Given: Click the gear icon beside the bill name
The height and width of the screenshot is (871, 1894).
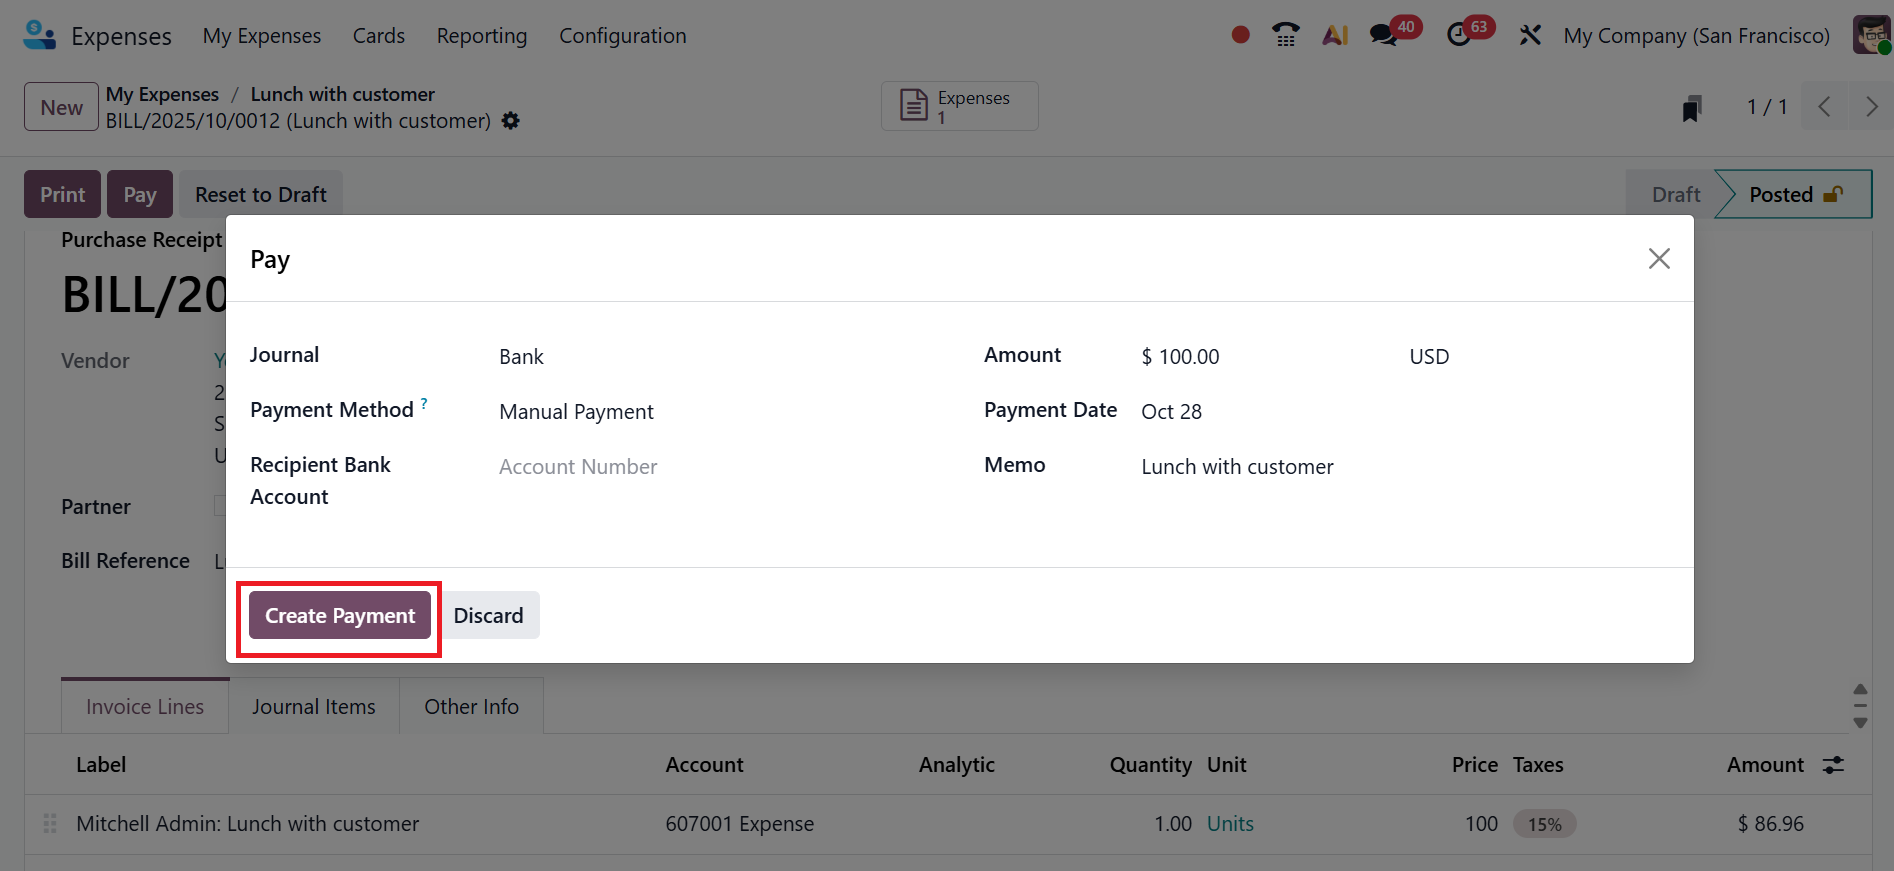Looking at the screenshot, I should tap(511, 121).
